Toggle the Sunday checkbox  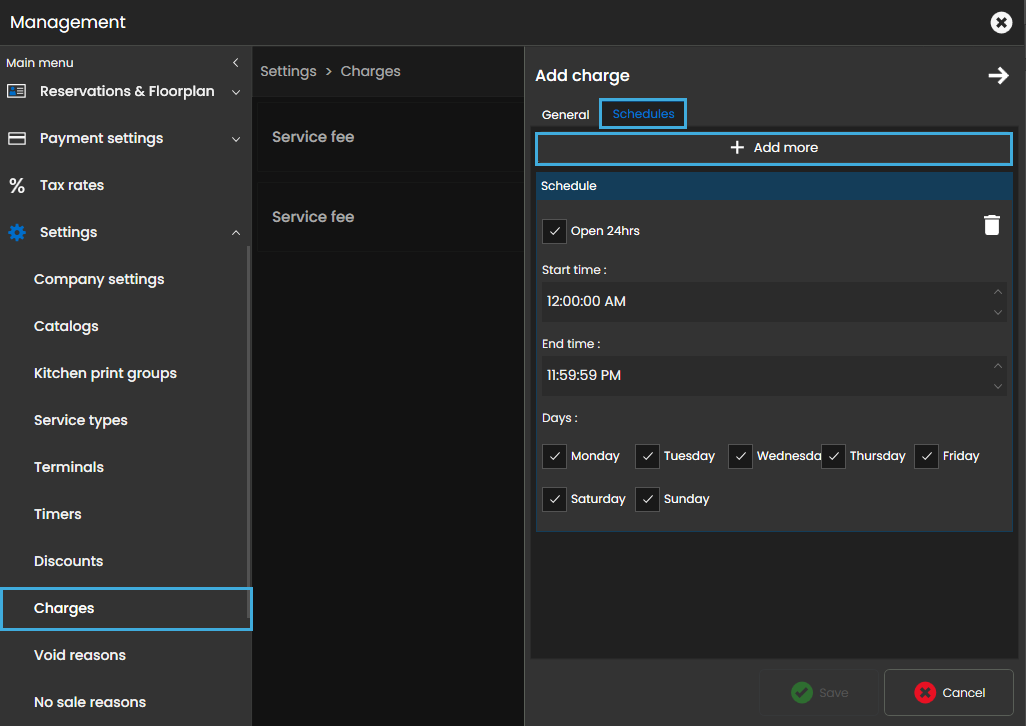pyautogui.click(x=647, y=499)
